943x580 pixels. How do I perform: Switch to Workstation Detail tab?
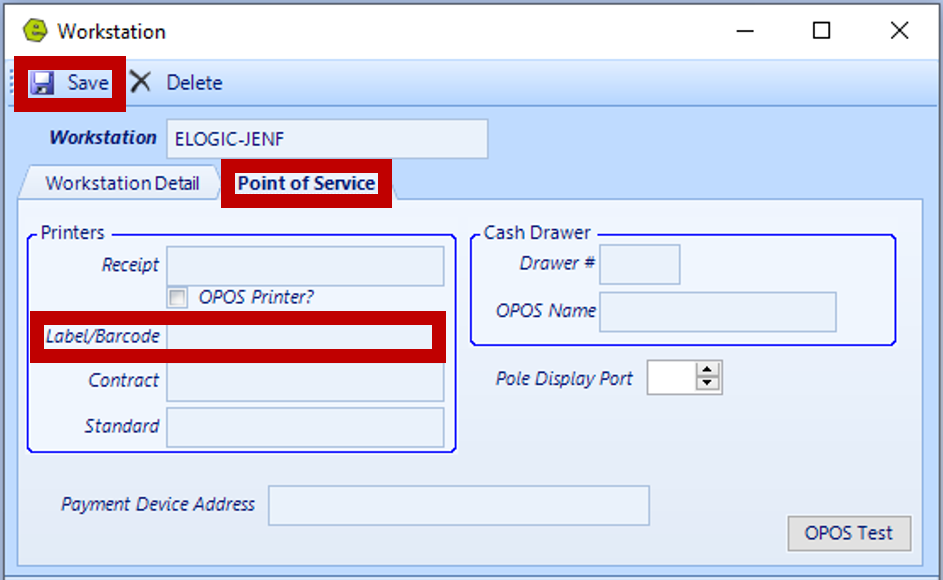click(x=122, y=183)
